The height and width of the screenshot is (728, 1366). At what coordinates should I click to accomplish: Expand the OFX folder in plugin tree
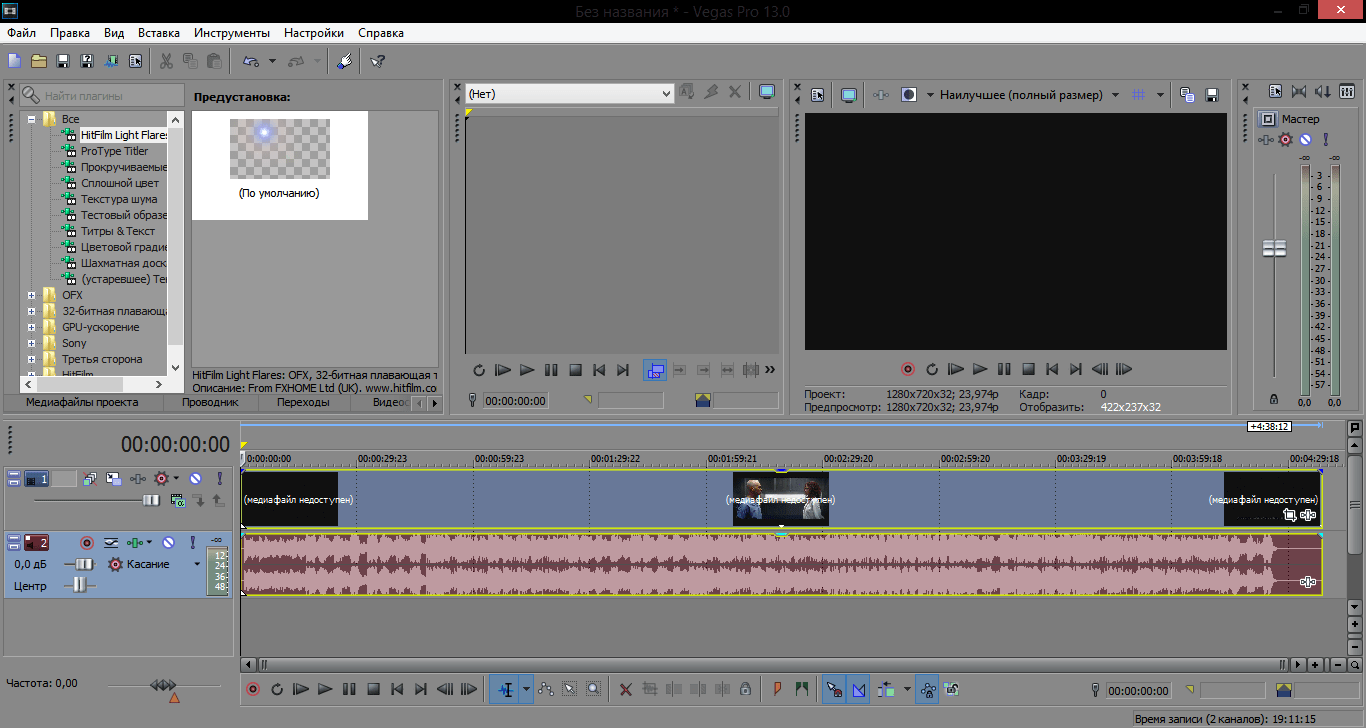32,295
